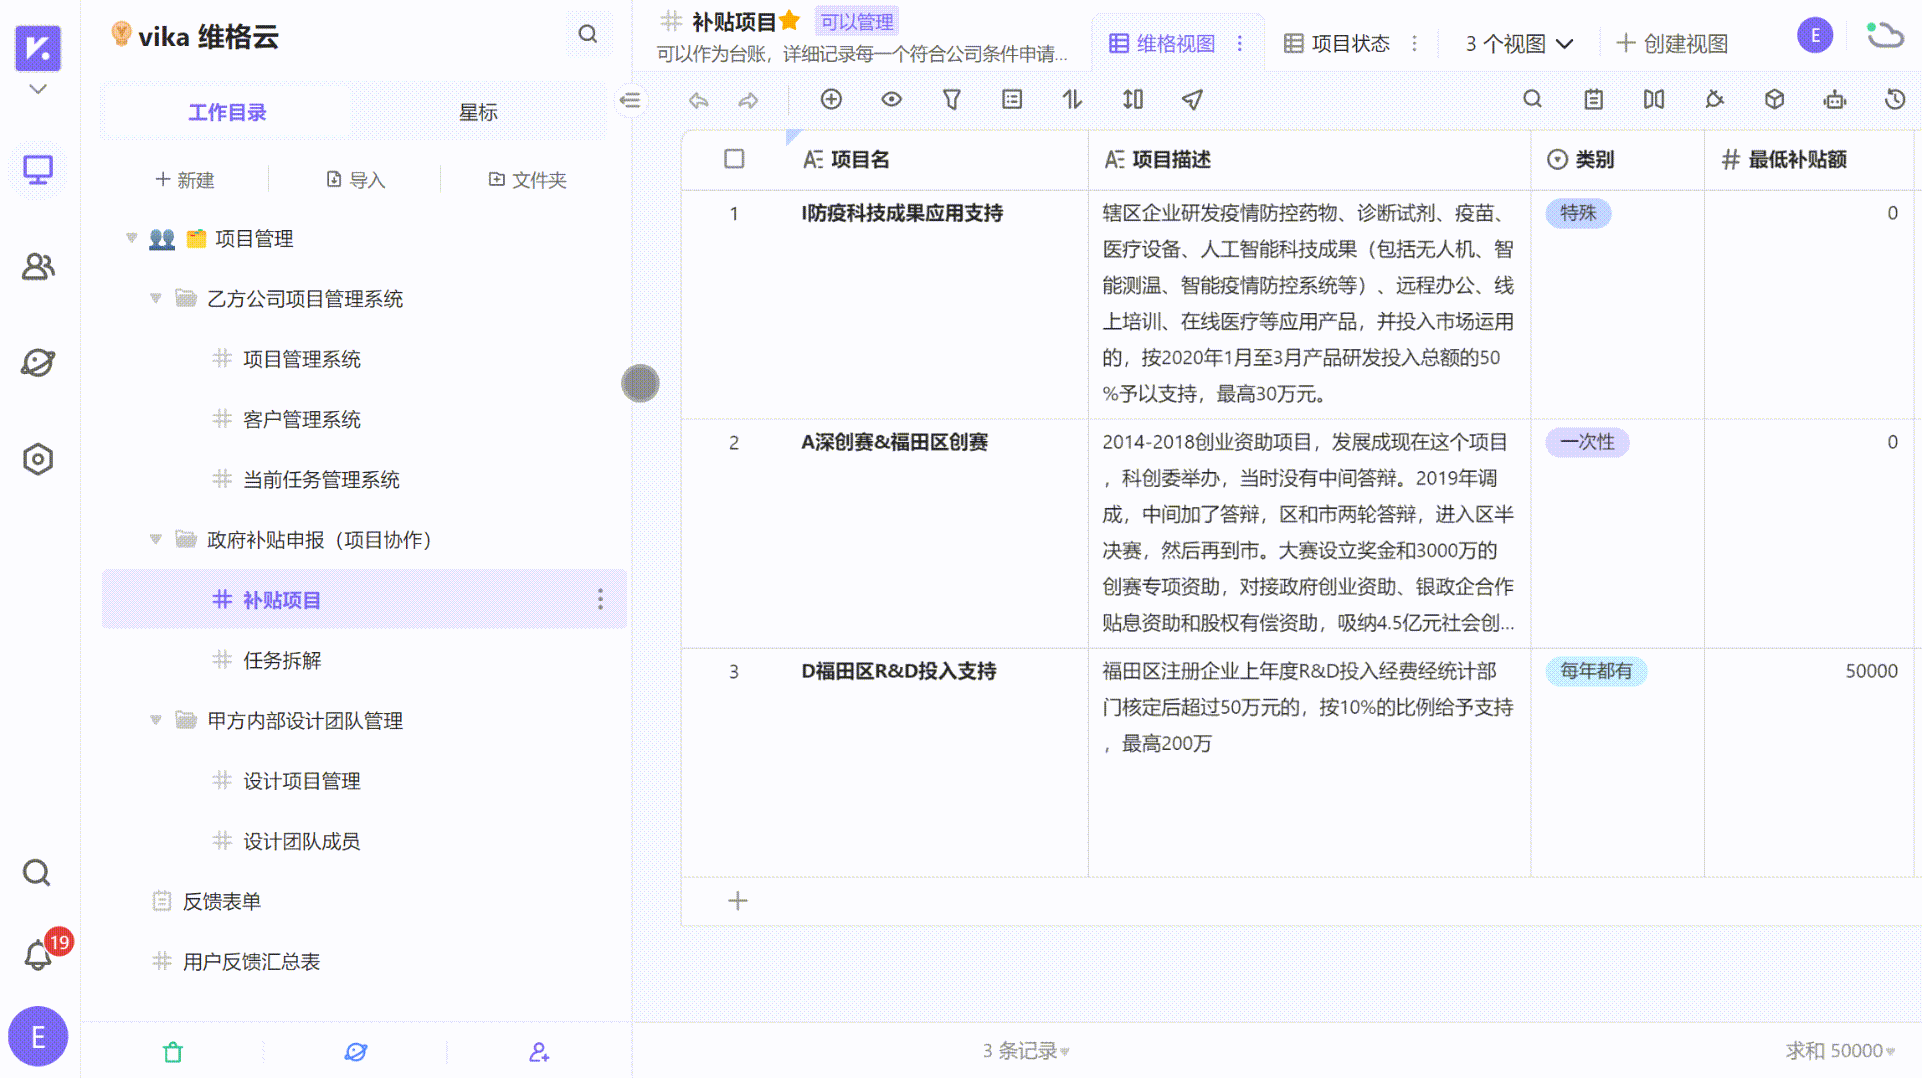Collapse the 乙方公司项目管理系统 folder

(156, 298)
